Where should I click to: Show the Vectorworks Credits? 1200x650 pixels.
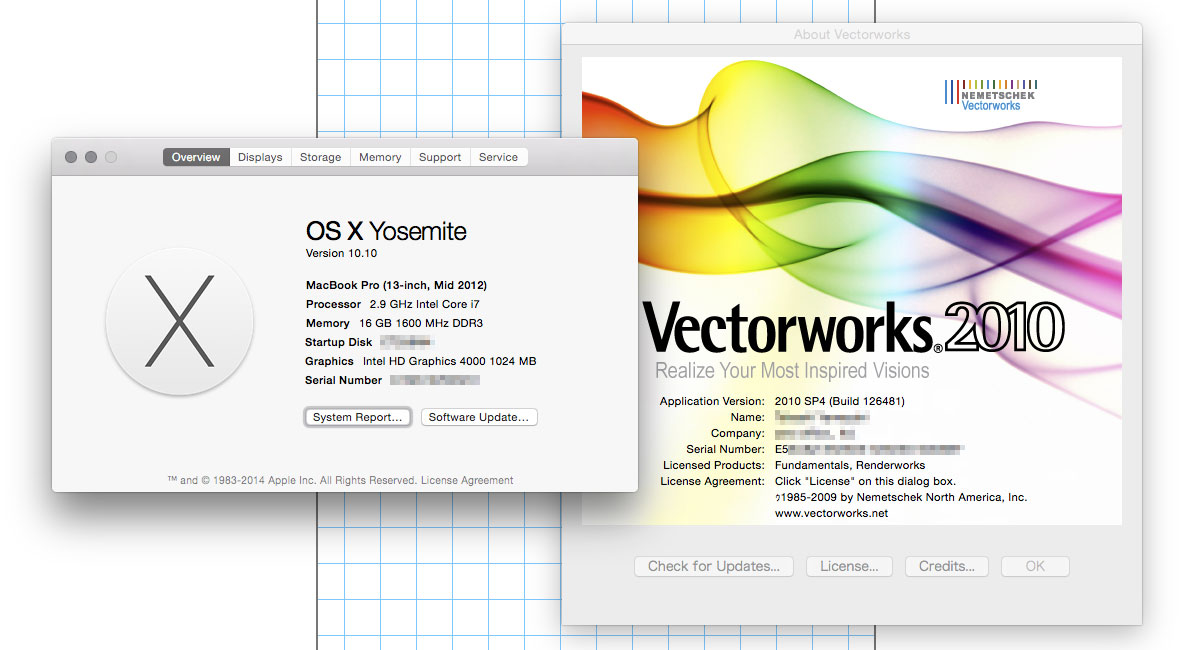click(947, 566)
